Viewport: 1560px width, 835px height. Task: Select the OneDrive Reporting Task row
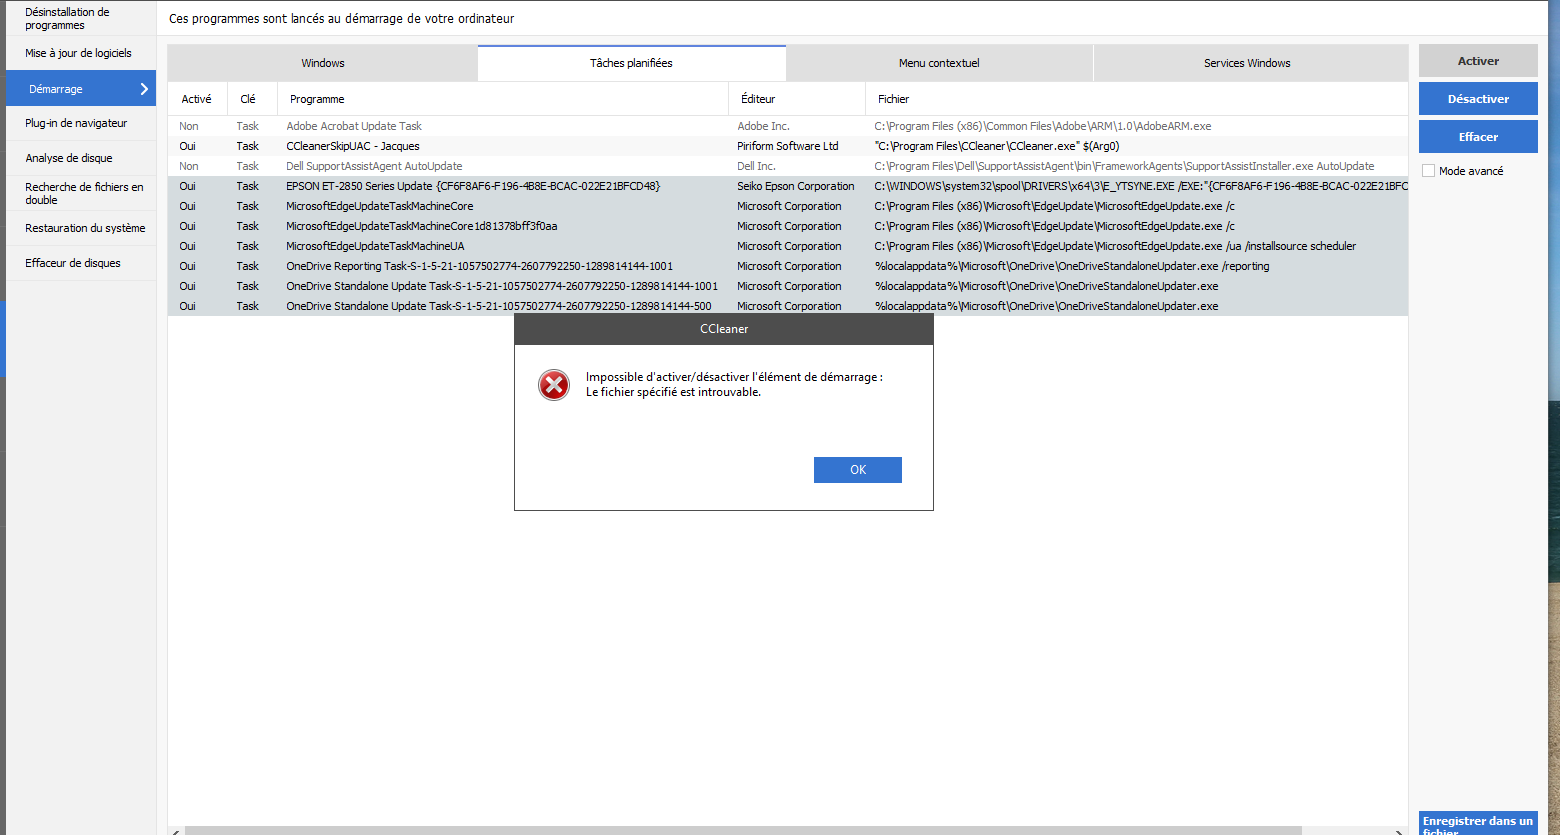click(788, 266)
